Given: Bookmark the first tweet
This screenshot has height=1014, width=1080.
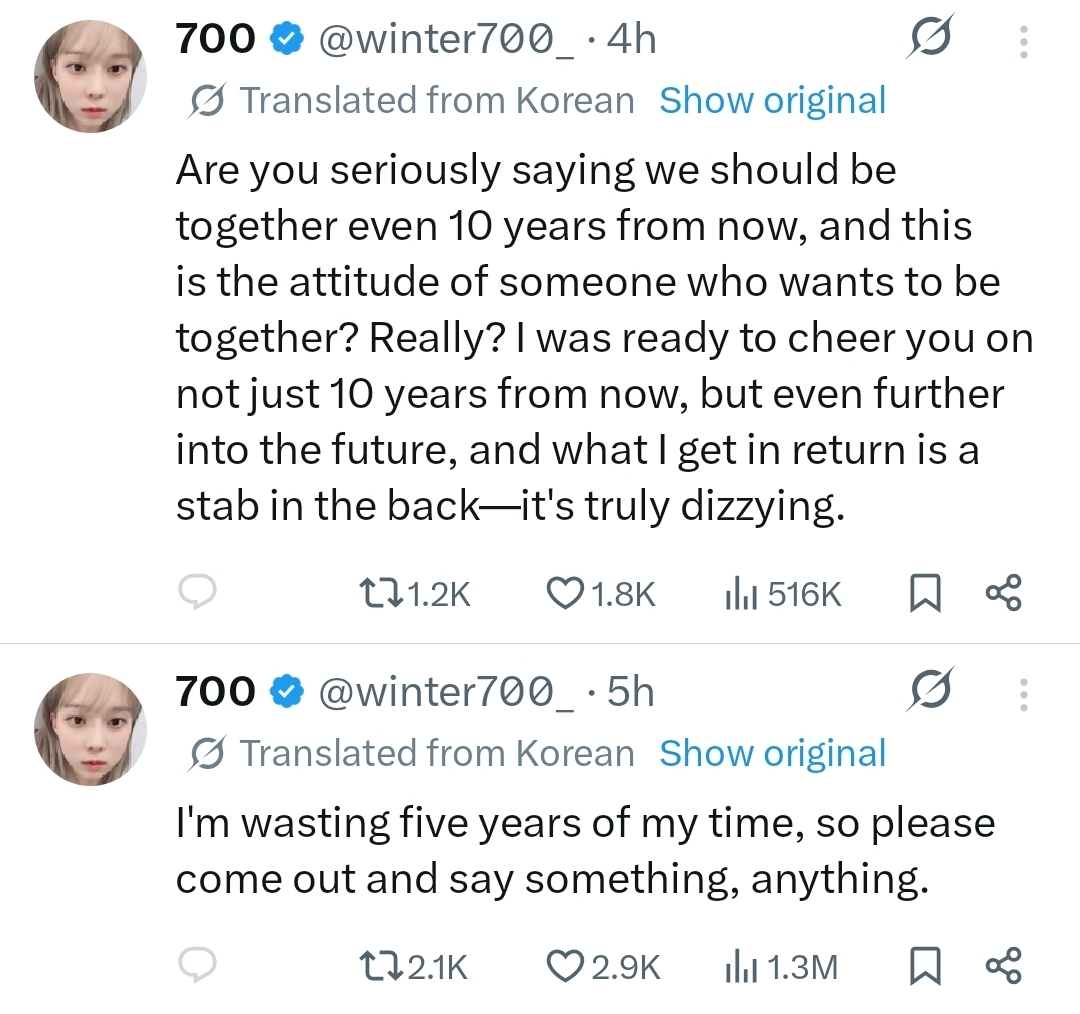Looking at the screenshot, I should [x=925, y=594].
